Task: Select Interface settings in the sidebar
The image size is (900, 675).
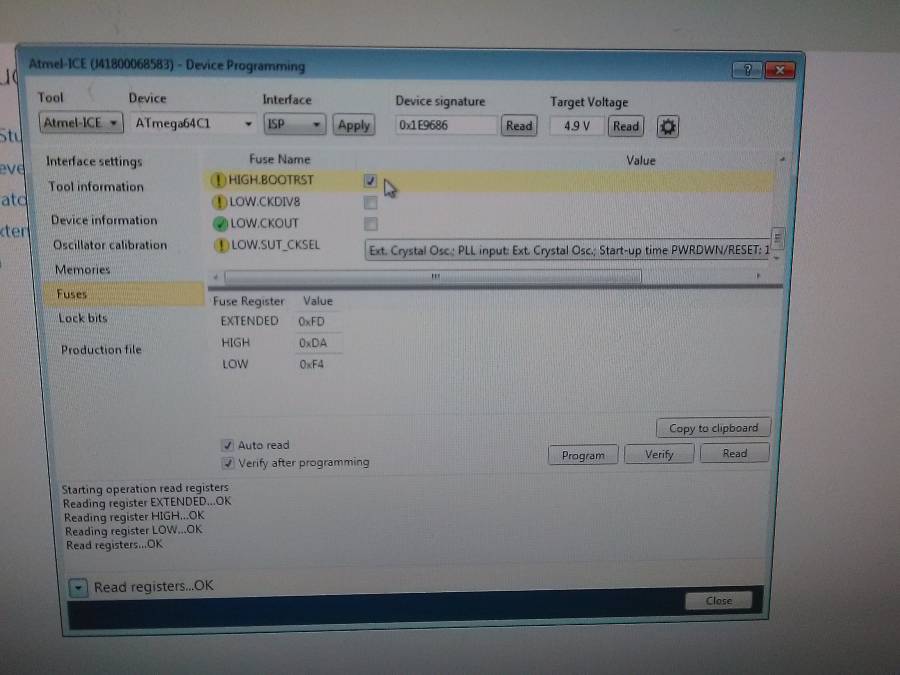Action: (94, 161)
